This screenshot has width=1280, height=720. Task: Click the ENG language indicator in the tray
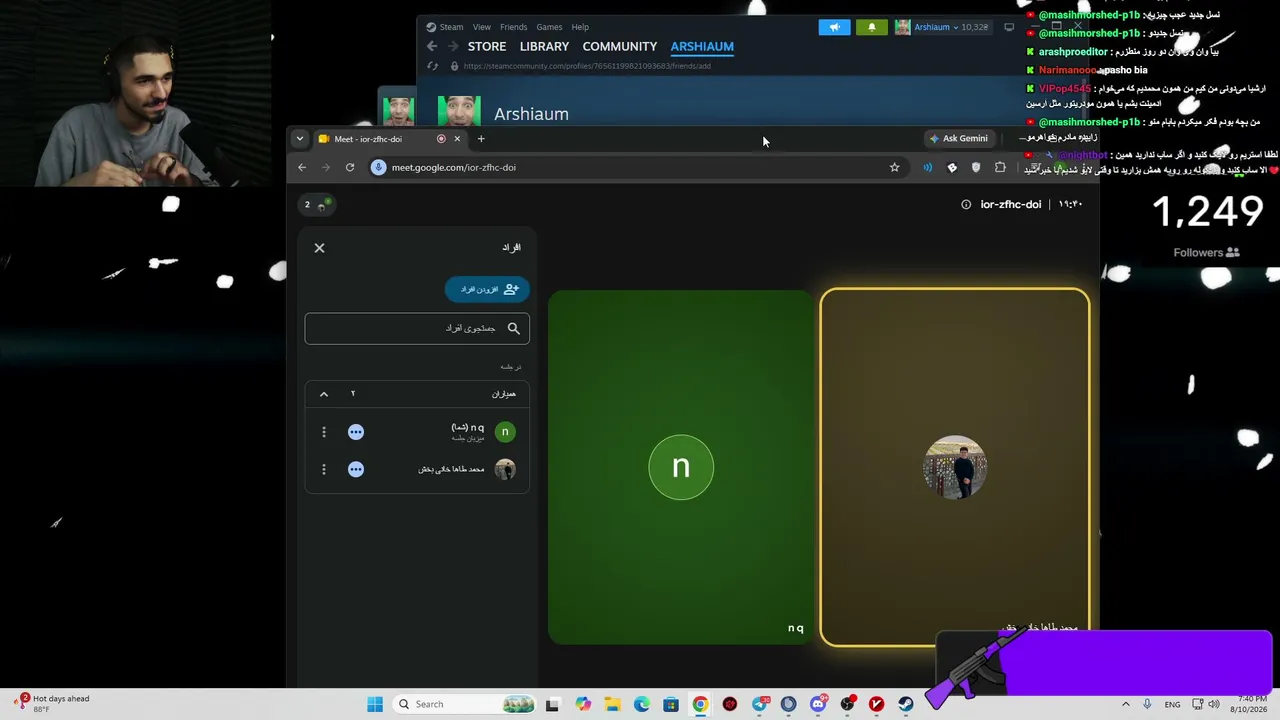(1172, 704)
